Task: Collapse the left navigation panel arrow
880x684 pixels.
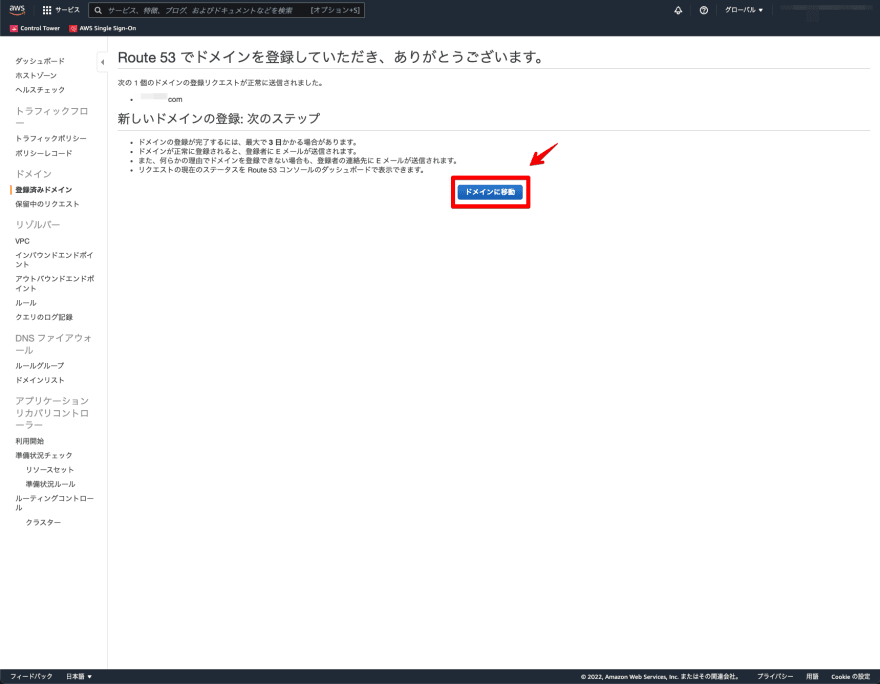Action: [x=102, y=62]
